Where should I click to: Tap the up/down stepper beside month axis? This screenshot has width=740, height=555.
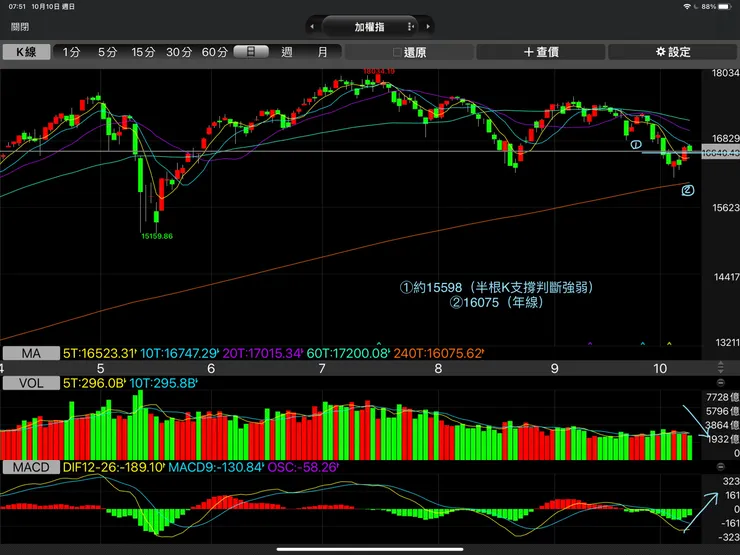(721, 367)
